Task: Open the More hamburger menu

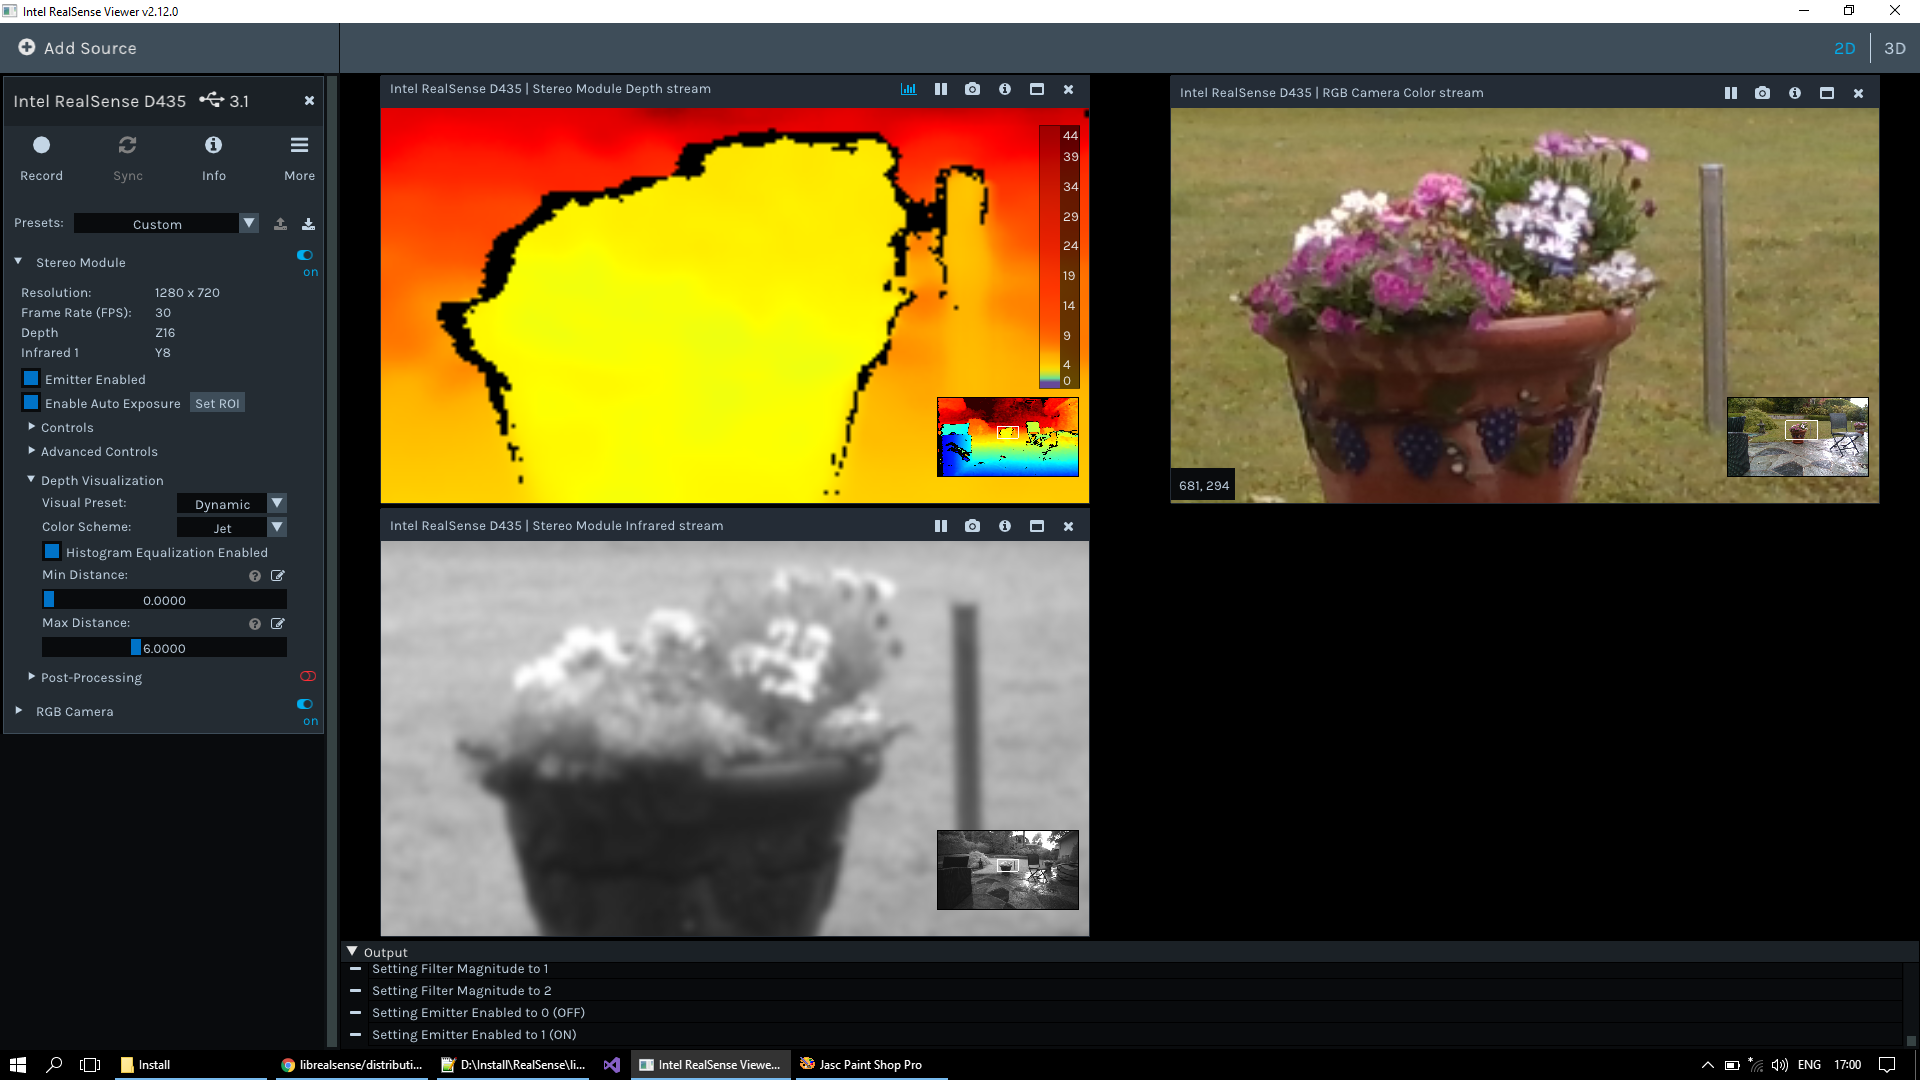Action: [x=299, y=145]
